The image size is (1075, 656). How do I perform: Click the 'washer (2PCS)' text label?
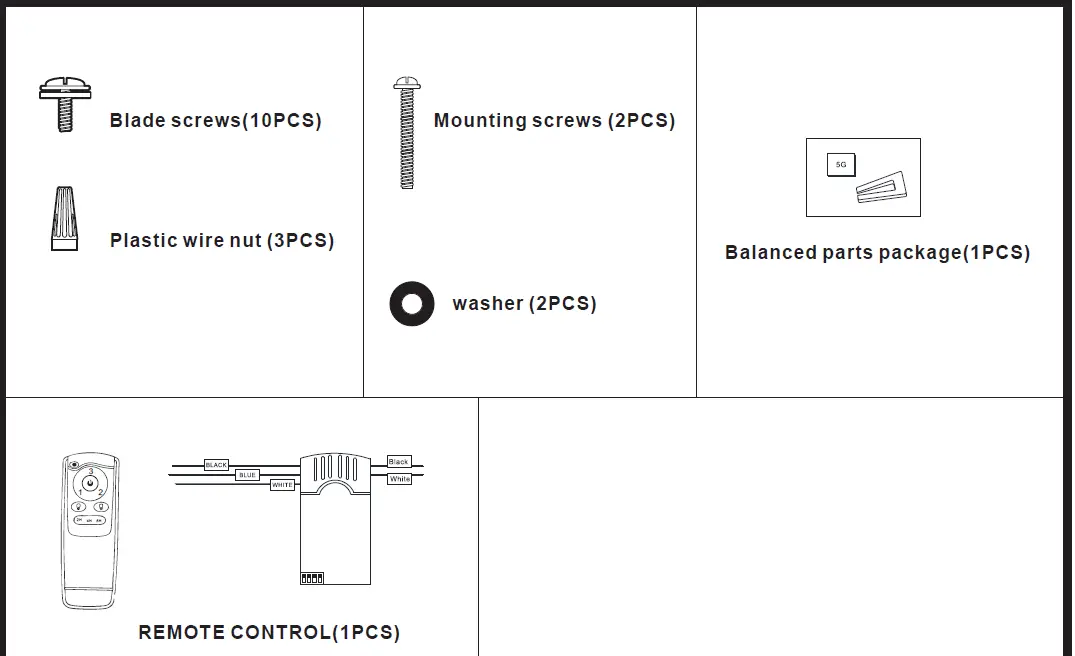pyautogui.click(x=524, y=303)
